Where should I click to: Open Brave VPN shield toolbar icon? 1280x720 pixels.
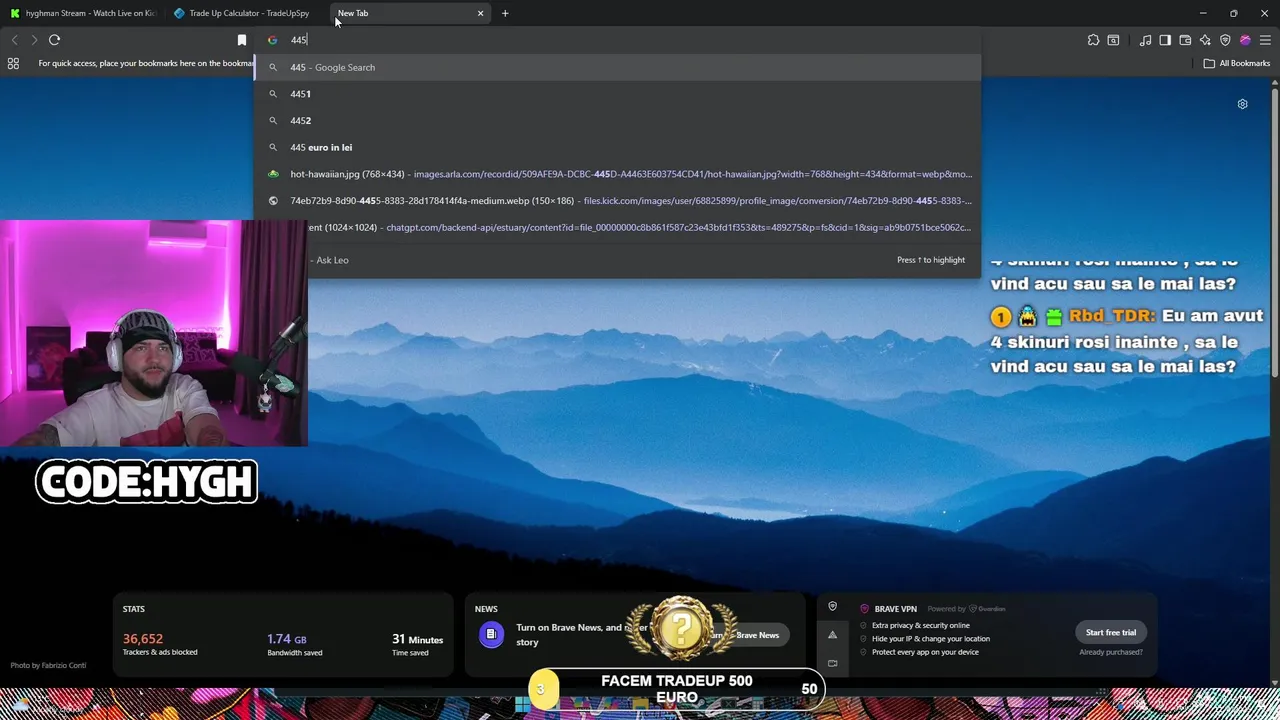(x=1225, y=40)
